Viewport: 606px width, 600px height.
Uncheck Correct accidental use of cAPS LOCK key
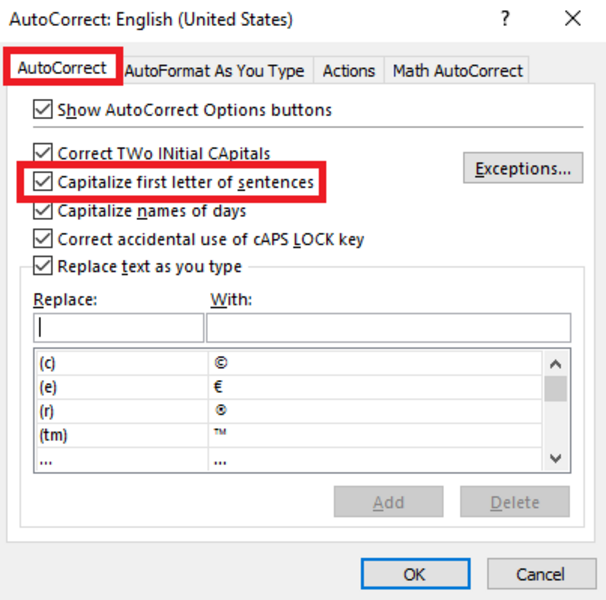pyautogui.click(x=43, y=239)
